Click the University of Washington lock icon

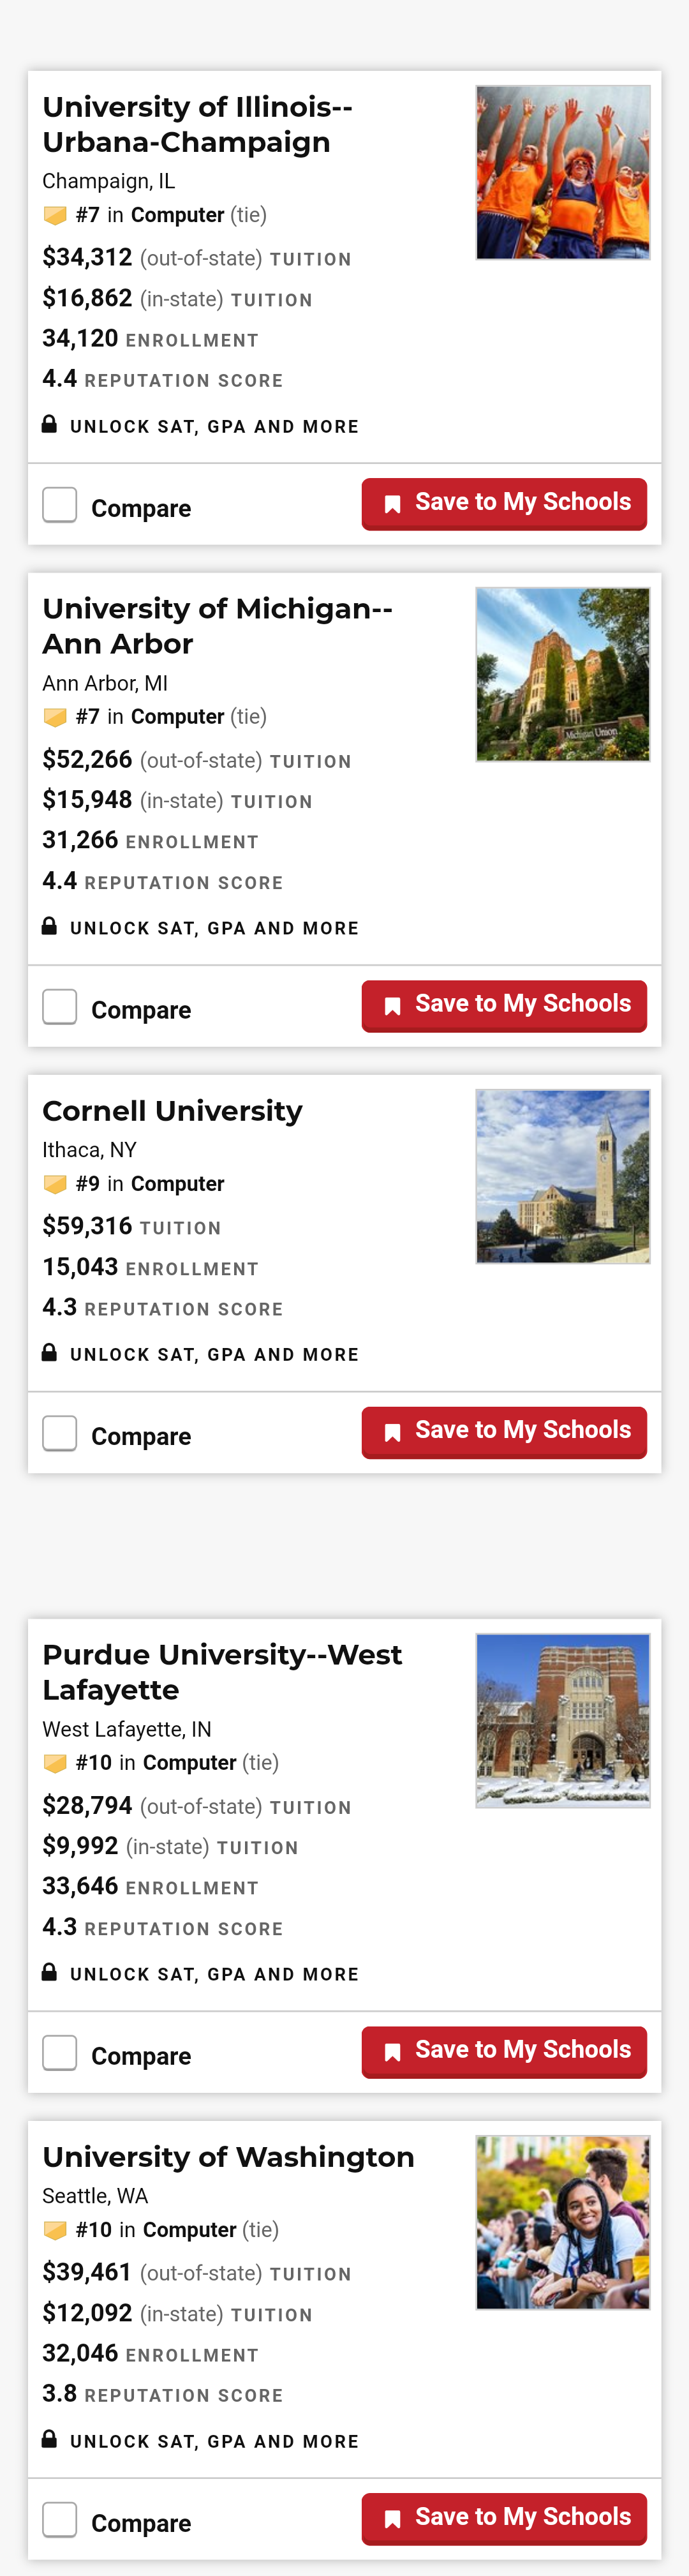click(x=49, y=2439)
